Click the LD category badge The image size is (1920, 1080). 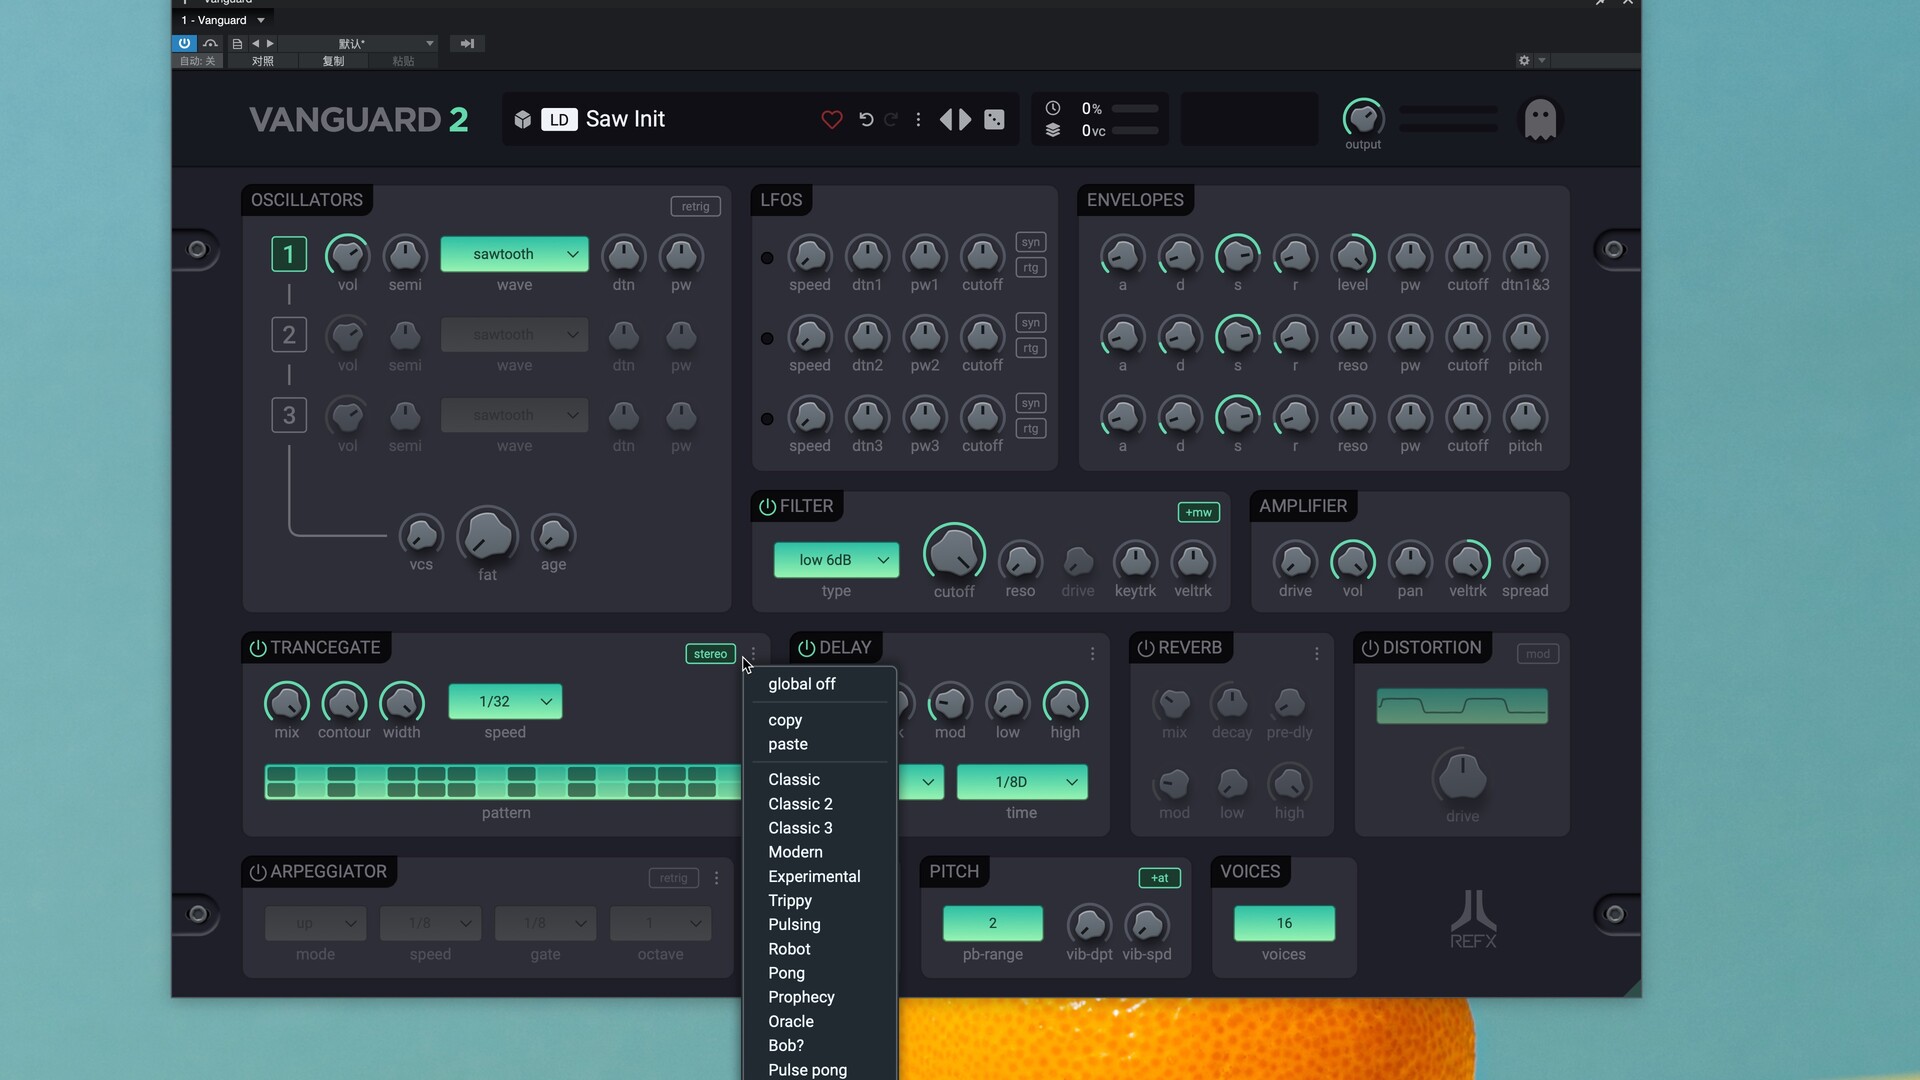[559, 120]
